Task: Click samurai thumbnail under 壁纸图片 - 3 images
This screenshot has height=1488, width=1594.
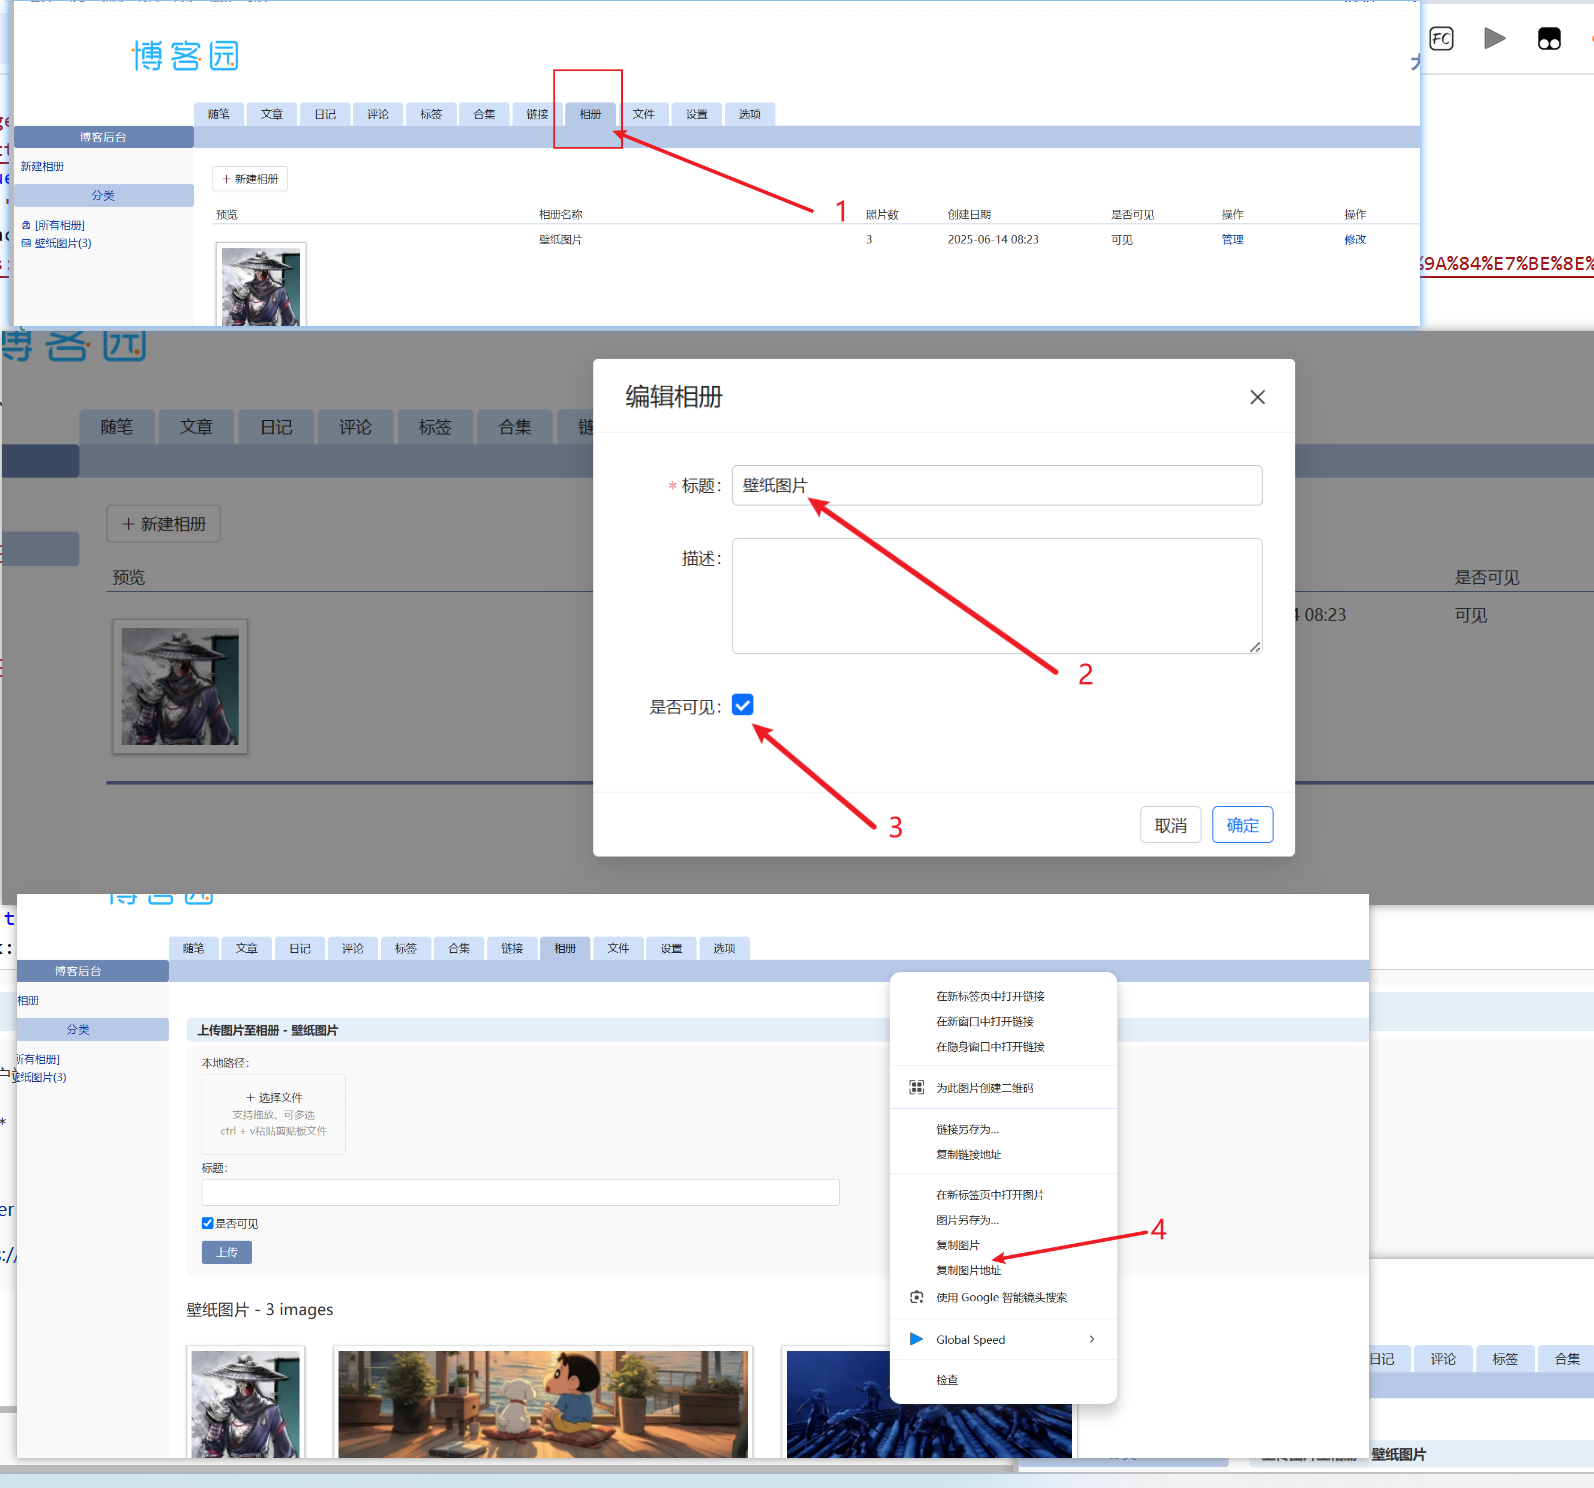Action: [x=246, y=1403]
